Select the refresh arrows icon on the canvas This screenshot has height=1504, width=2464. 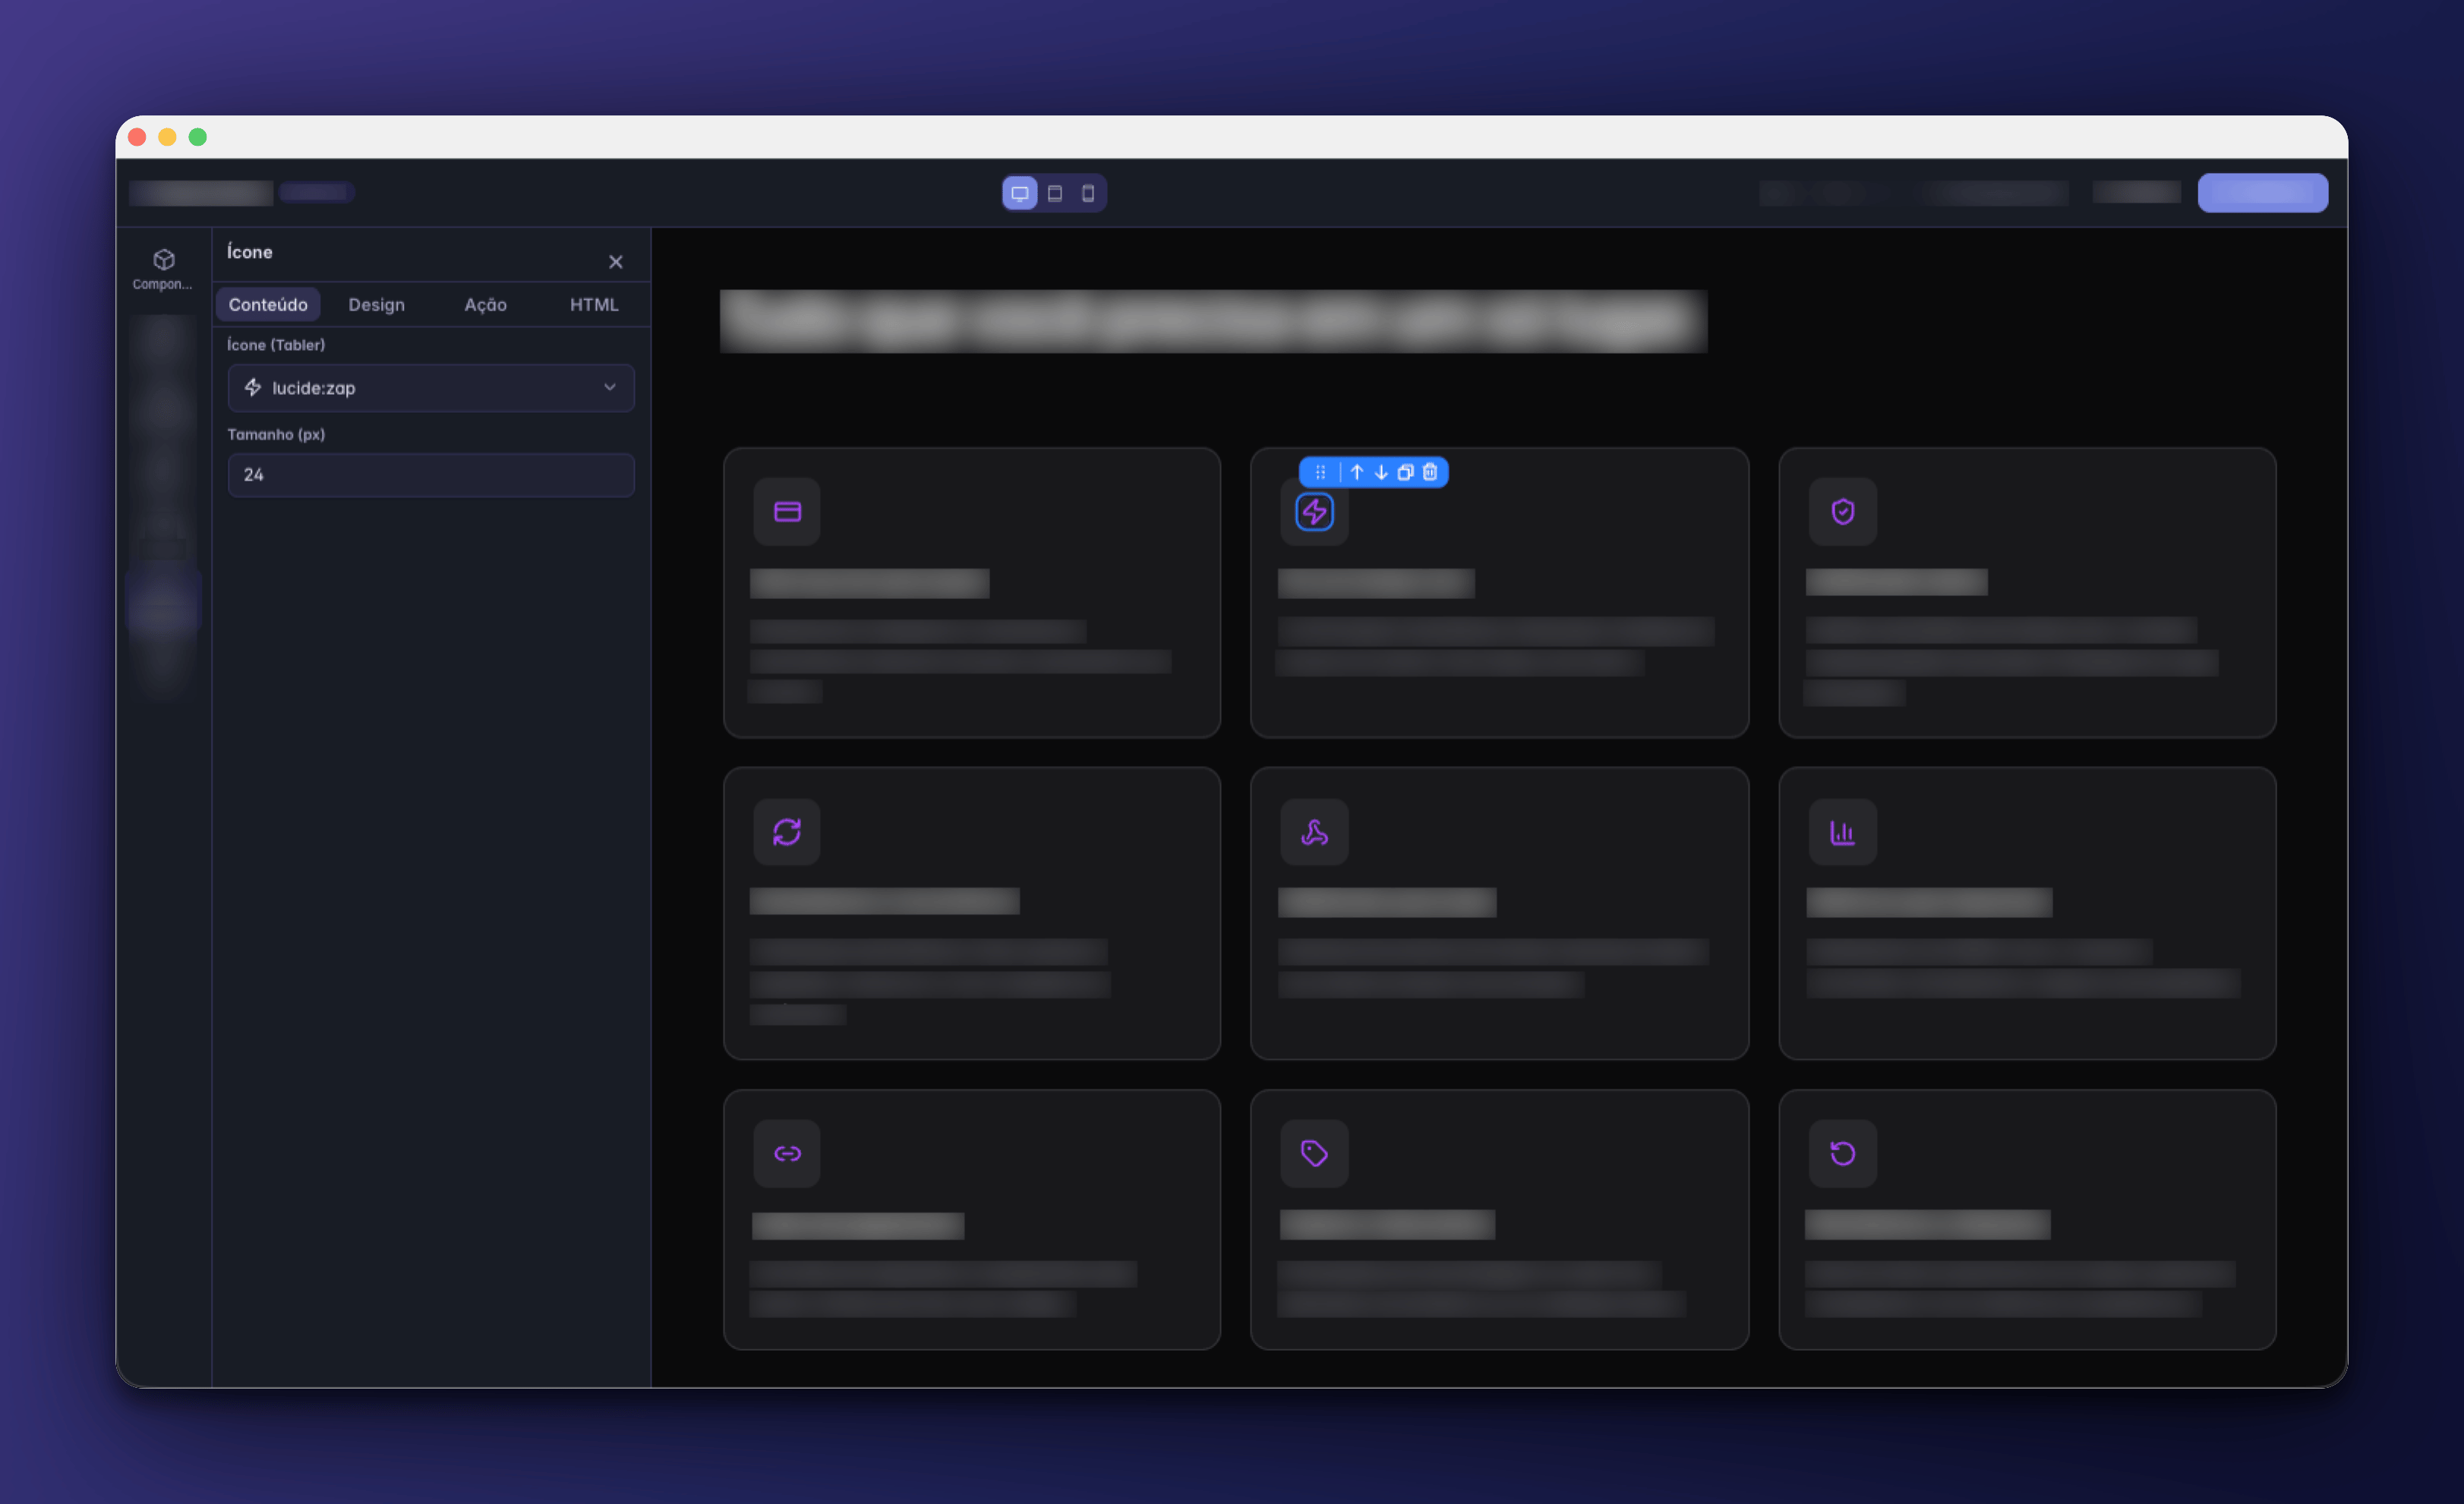click(x=787, y=832)
